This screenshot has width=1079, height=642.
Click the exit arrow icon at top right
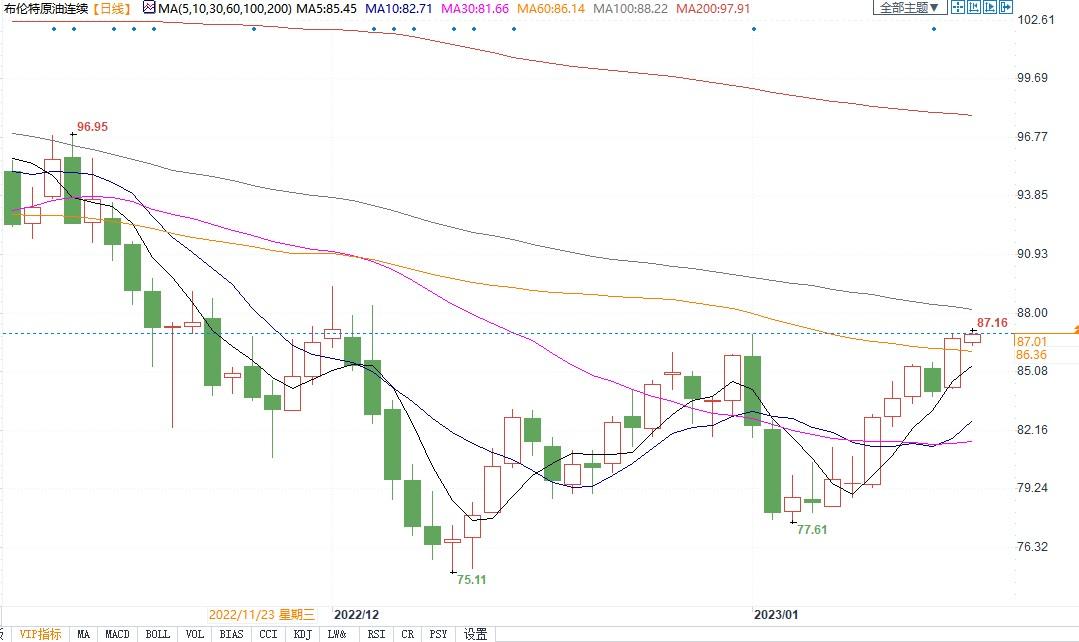pyautogui.click(x=1008, y=8)
